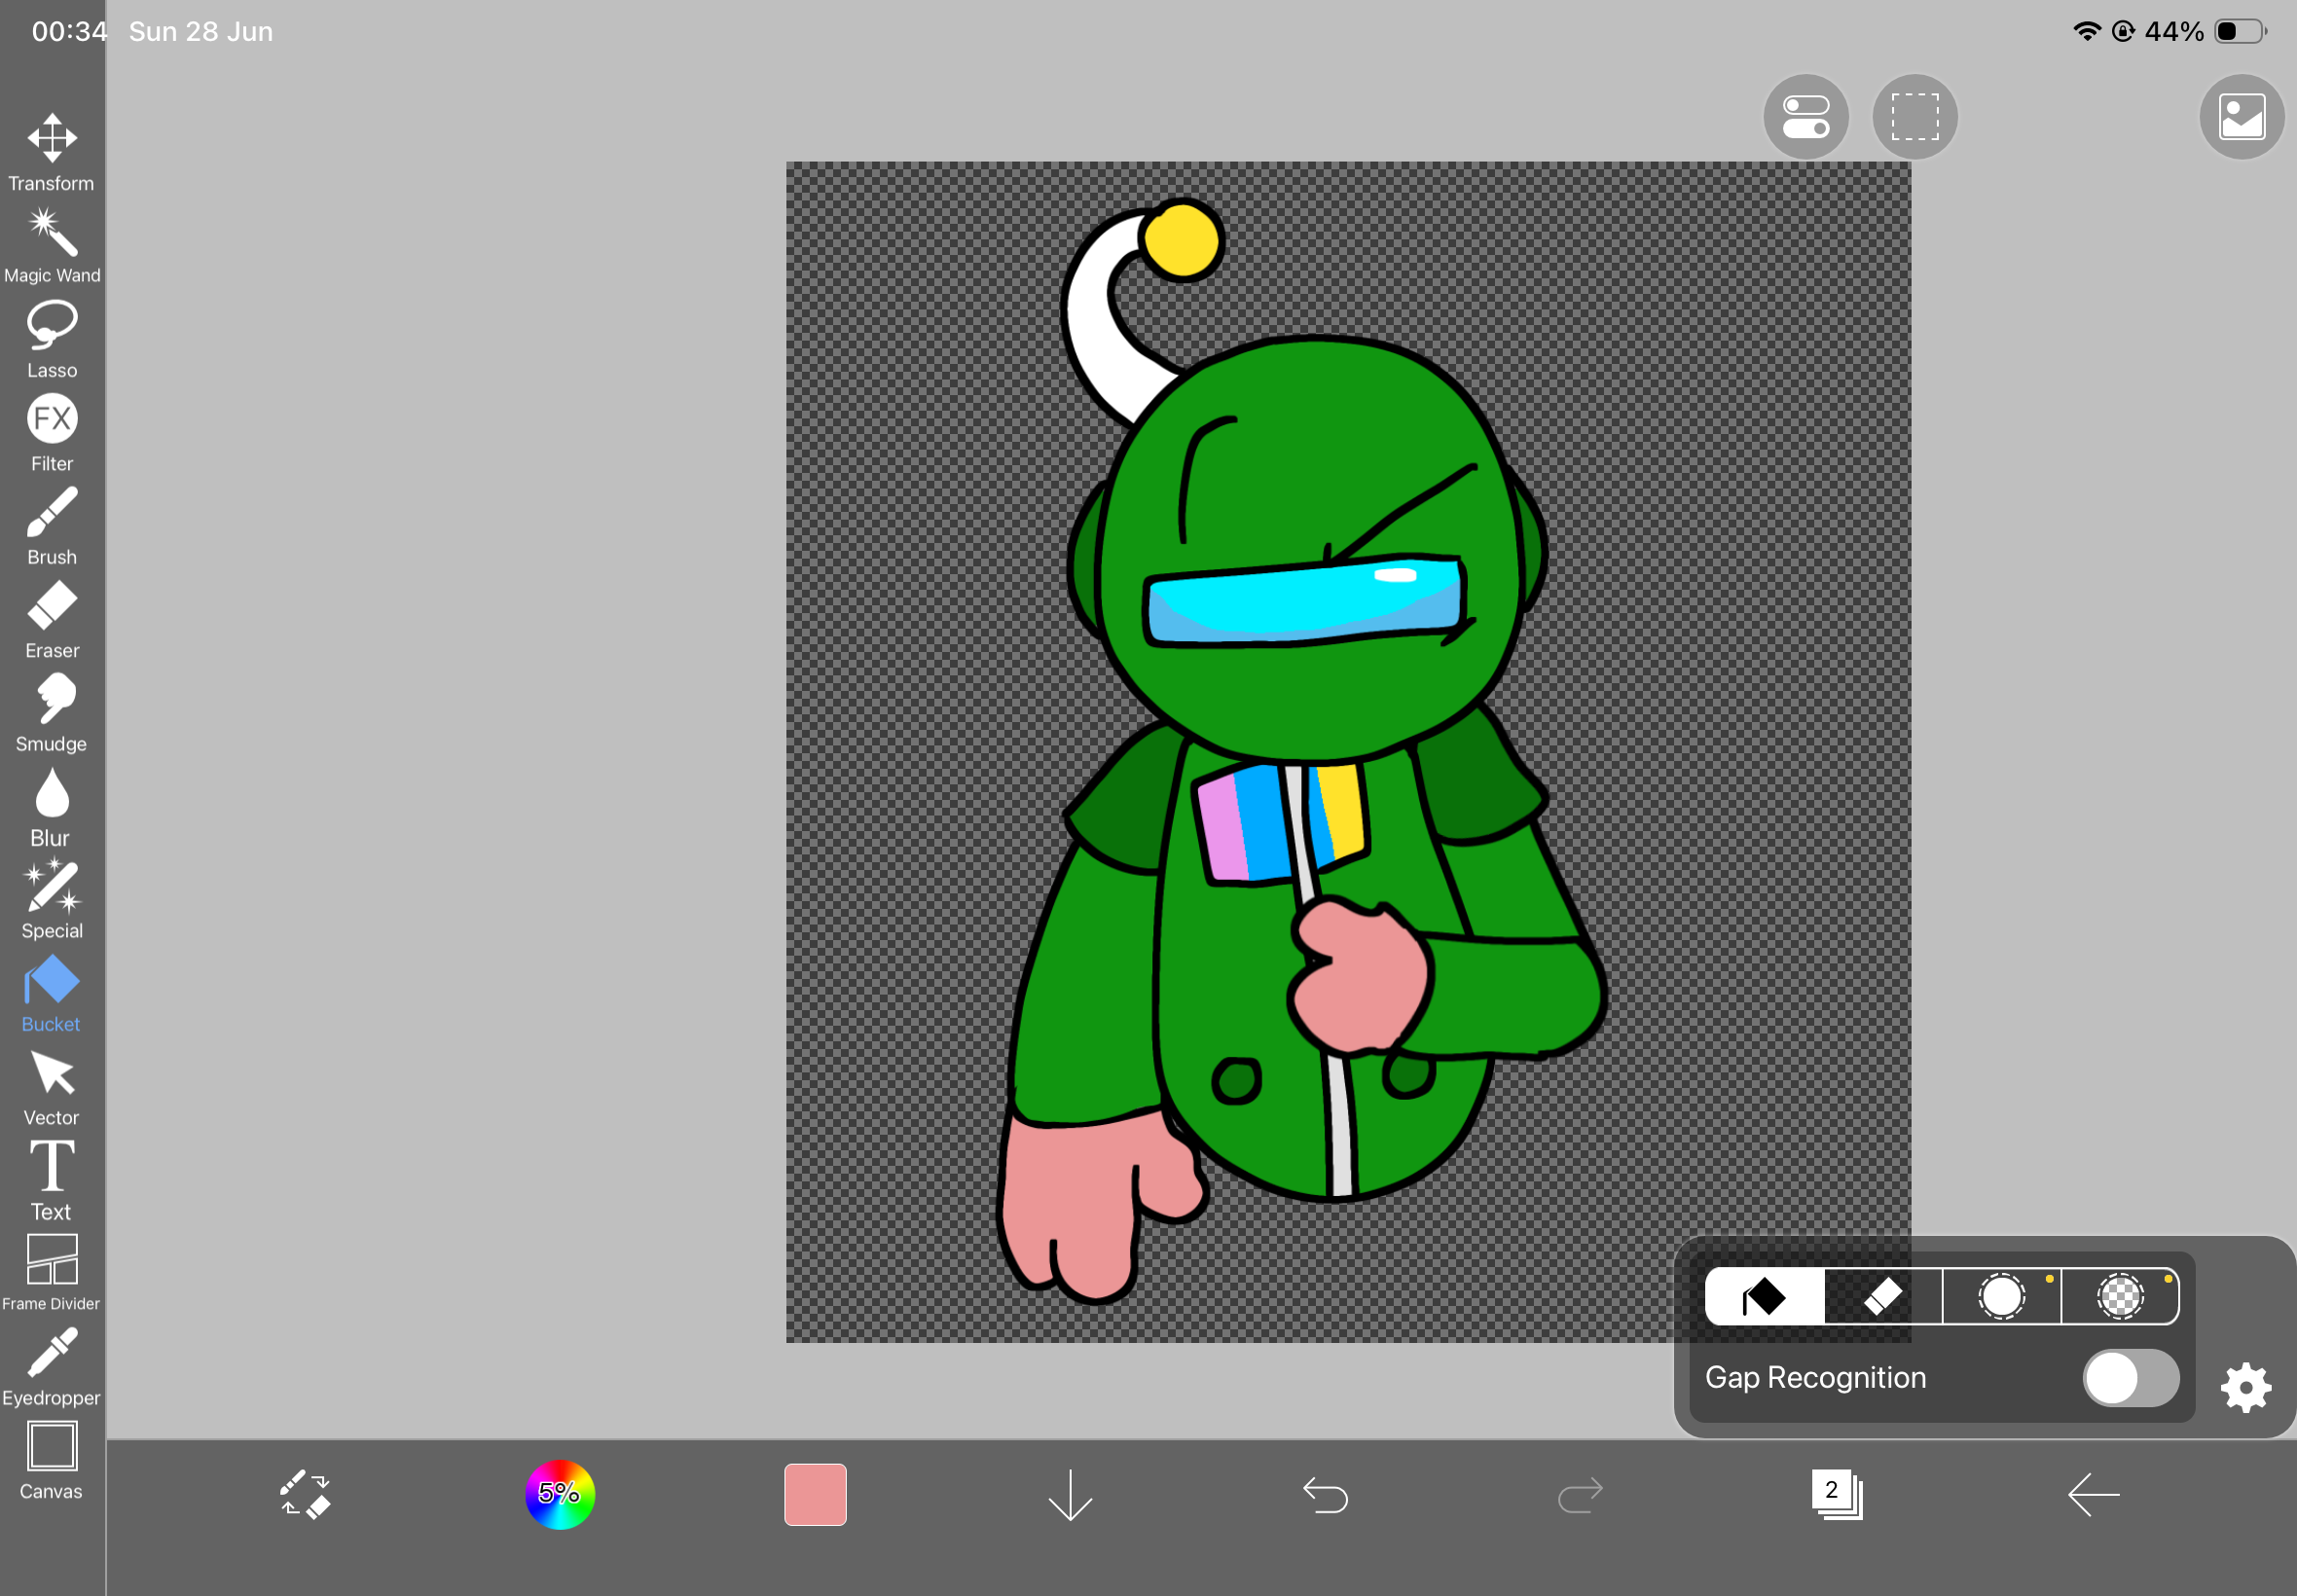Viewport: 2297px width, 1596px height.
Task: Choose the eraser bucket mode segment
Action: coord(1883,1297)
